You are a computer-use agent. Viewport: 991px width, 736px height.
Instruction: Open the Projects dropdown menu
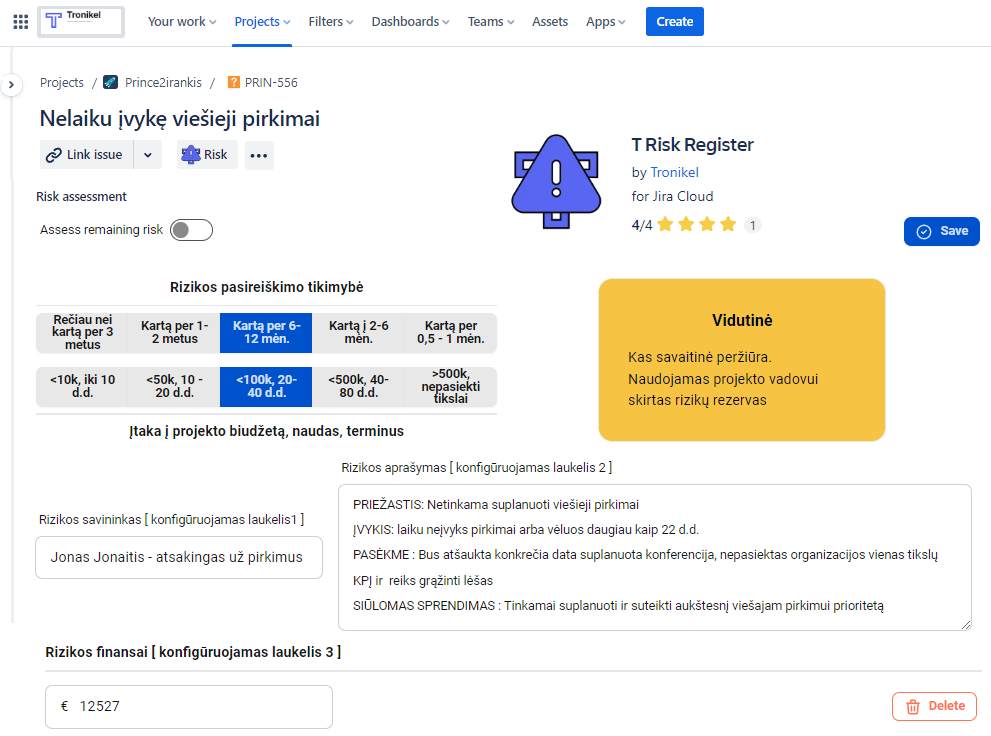tap(262, 22)
